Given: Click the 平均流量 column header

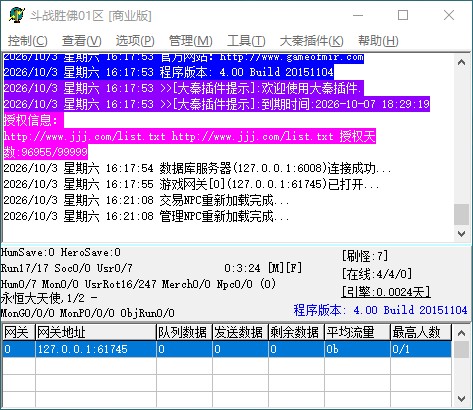Looking at the screenshot, I should point(357,332).
